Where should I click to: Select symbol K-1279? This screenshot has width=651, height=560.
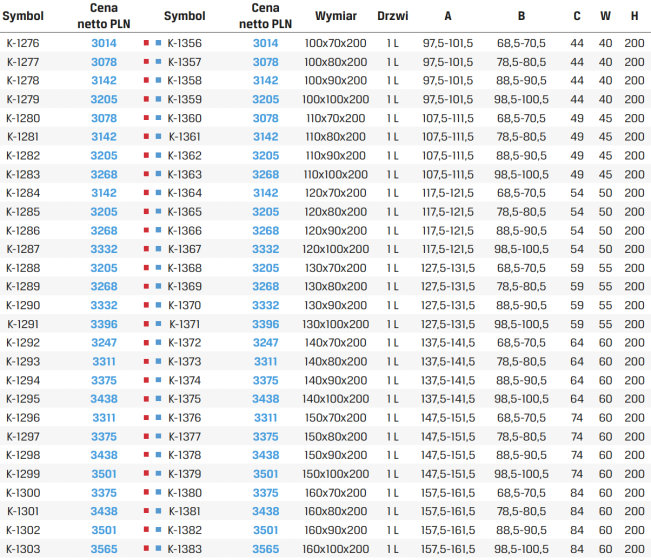coord(23,100)
